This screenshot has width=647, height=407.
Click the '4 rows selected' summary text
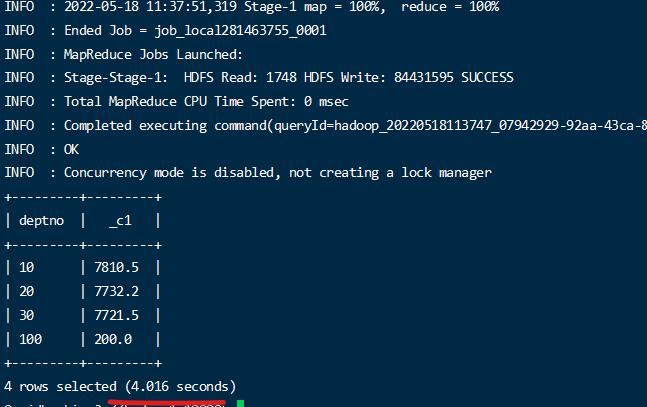click(x=62, y=386)
